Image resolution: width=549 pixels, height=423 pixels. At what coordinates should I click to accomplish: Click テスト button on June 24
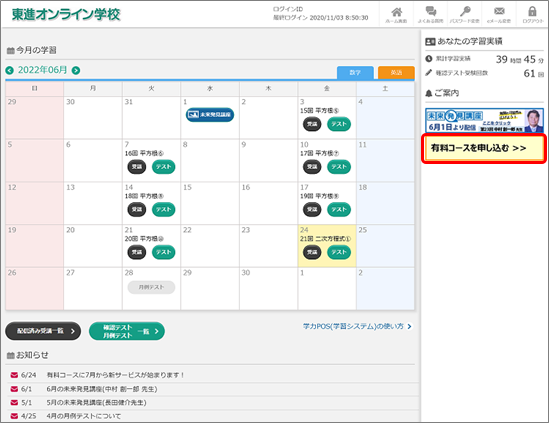[x=339, y=252]
